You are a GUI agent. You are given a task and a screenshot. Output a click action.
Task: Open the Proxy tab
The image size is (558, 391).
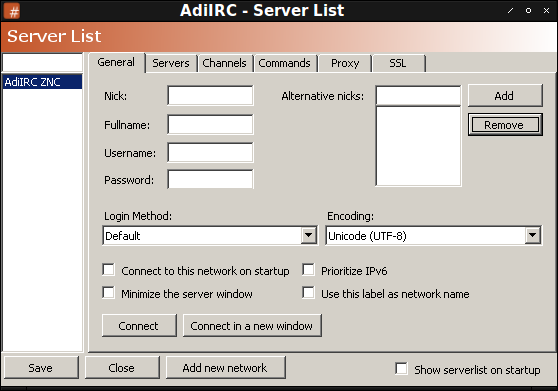coord(345,63)
